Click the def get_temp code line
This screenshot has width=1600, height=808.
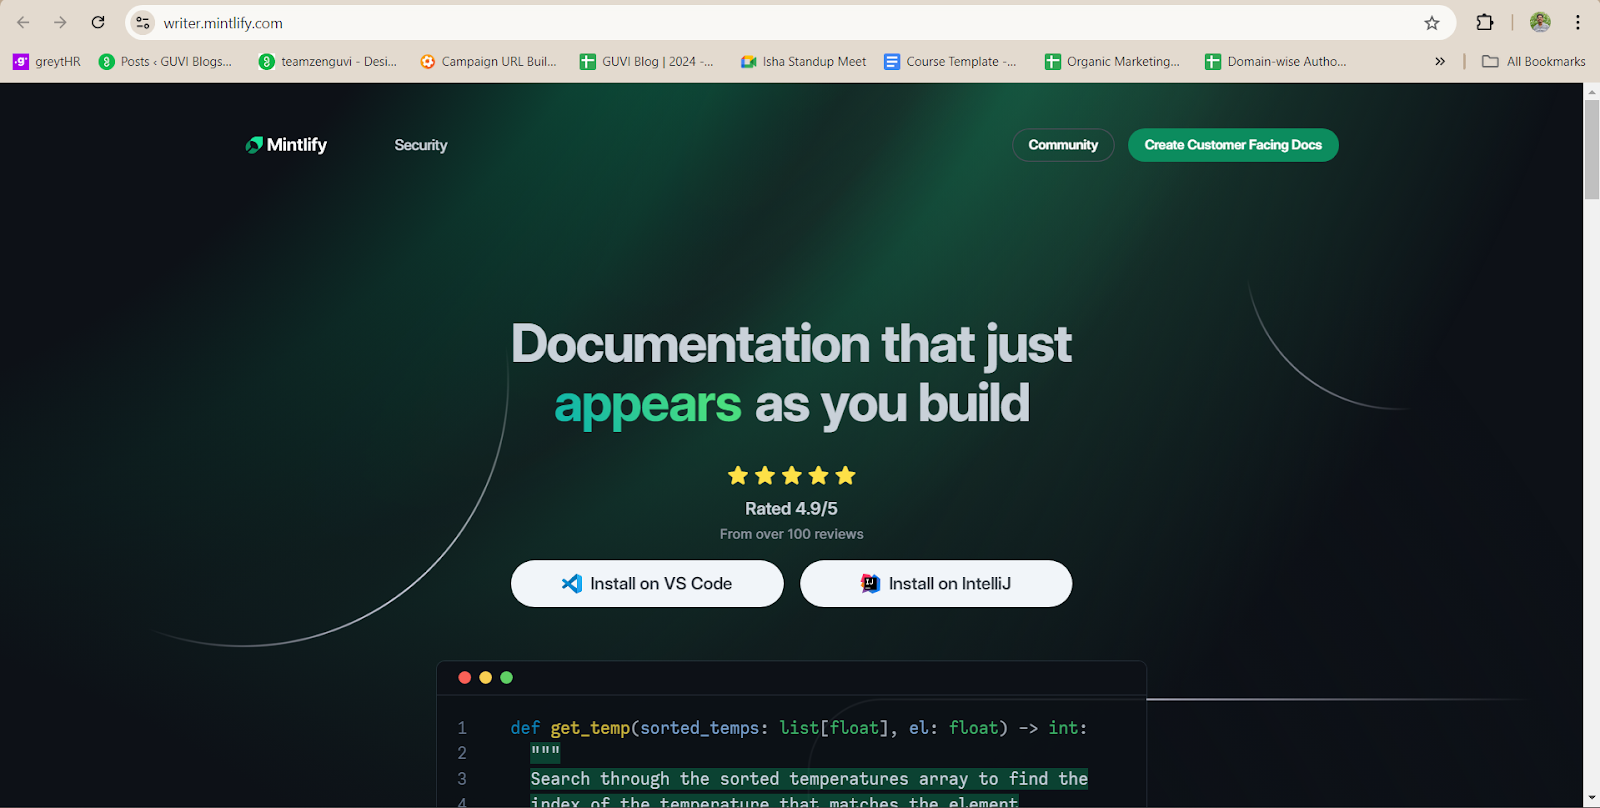(x=798, y=728)
